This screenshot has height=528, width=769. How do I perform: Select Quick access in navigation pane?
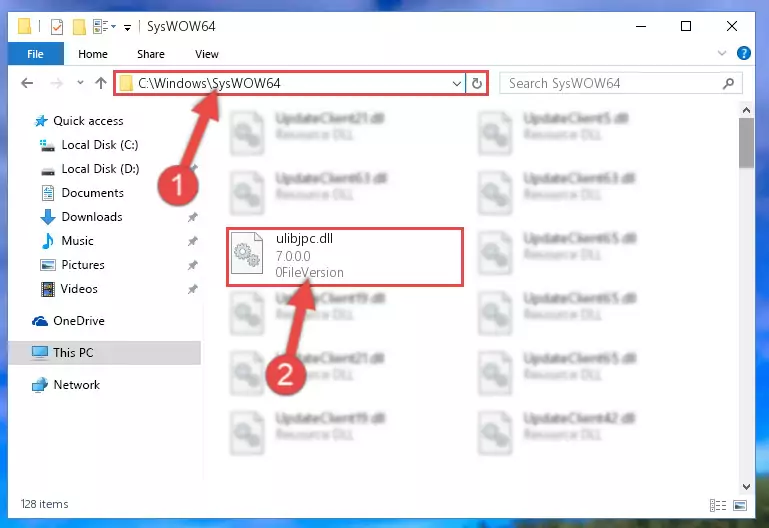(x=88, y=121)
